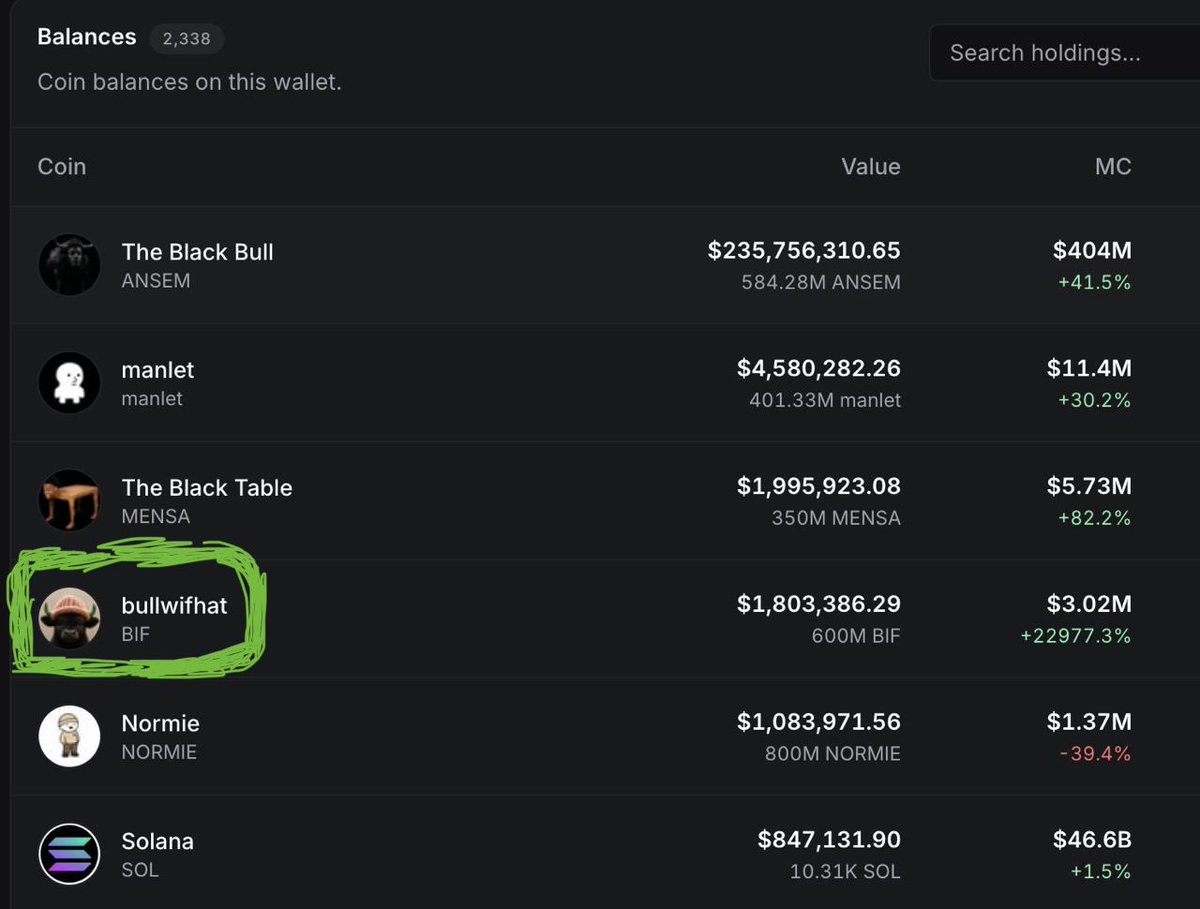The width and height of the screenshot is (1200, 909).
Task: Click The Black Bull coin icon
Action: tap(69, 265)
